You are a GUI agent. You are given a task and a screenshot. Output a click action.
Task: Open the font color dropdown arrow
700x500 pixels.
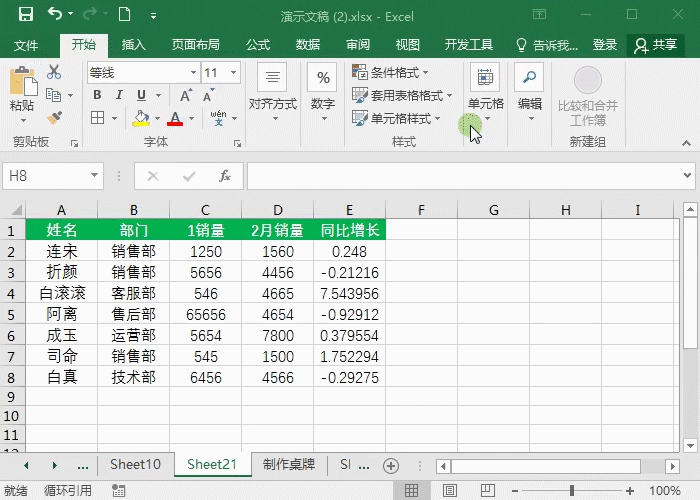(x=192, y=118)
